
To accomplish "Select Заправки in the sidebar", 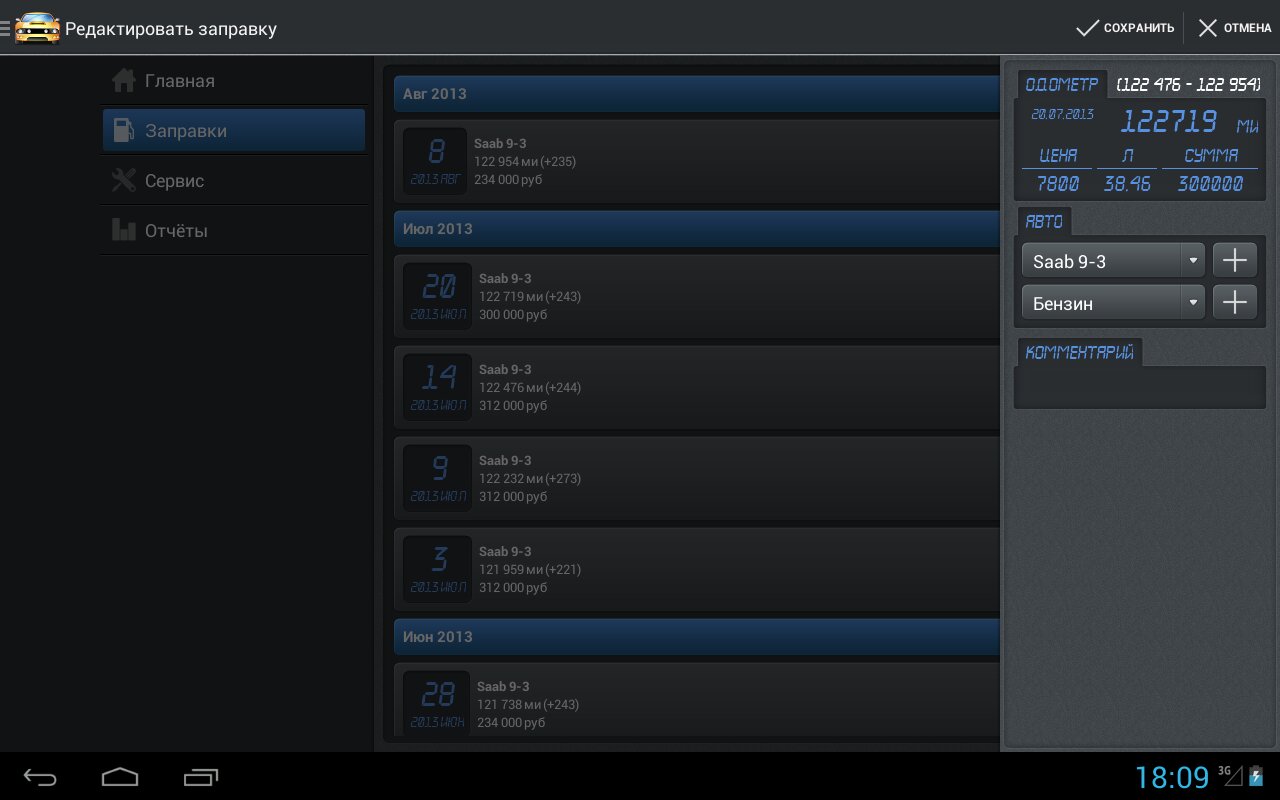I will point(234,130).
